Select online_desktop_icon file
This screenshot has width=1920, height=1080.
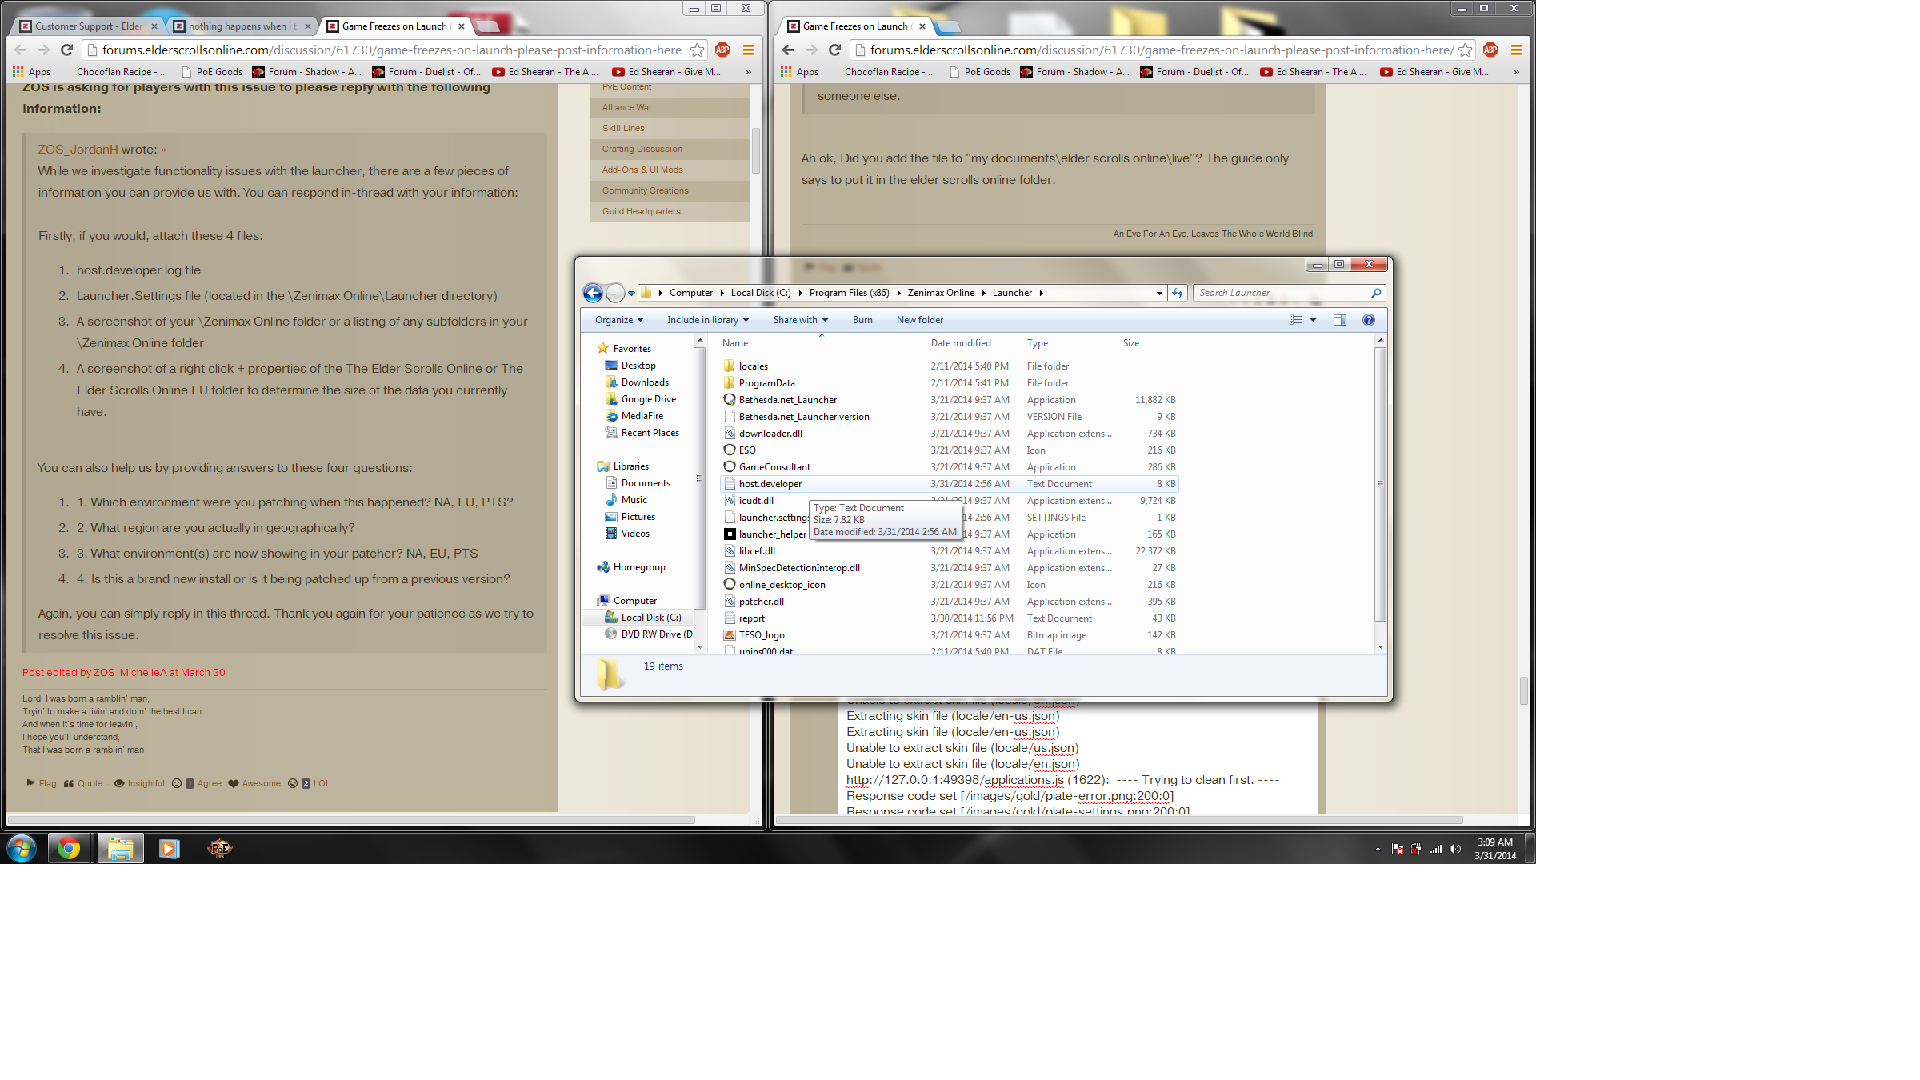coord(782,585)
